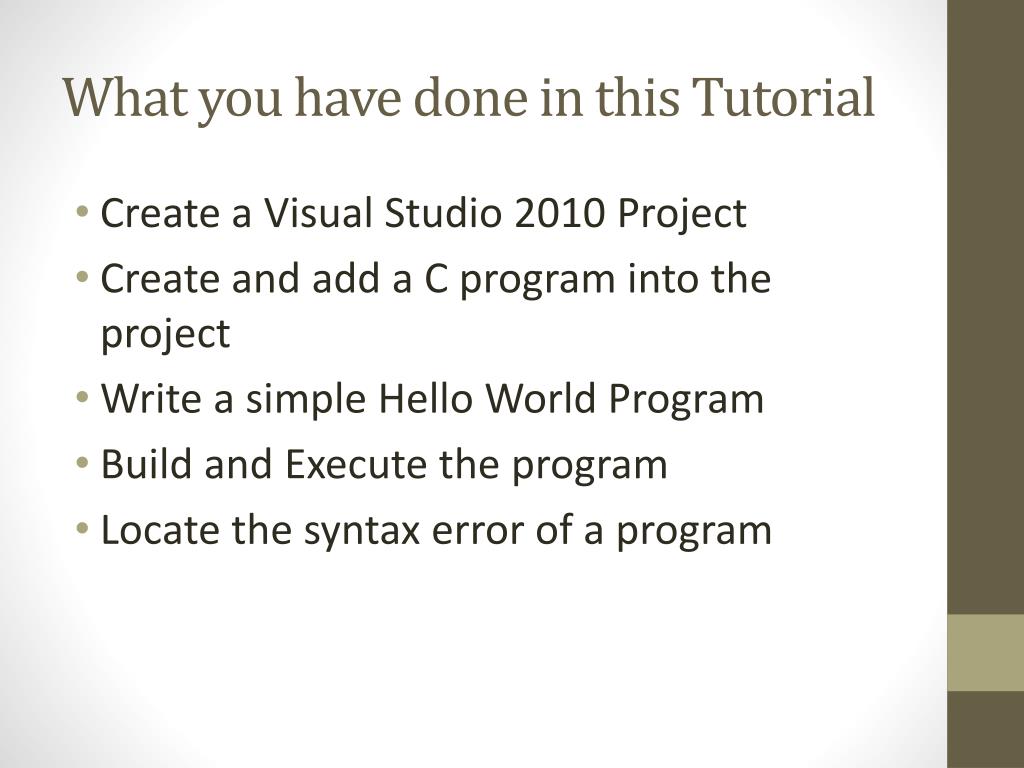Click the light tan block in the sidebar
This screenshot has height=768, width=1024.
[x=985, y=652]
